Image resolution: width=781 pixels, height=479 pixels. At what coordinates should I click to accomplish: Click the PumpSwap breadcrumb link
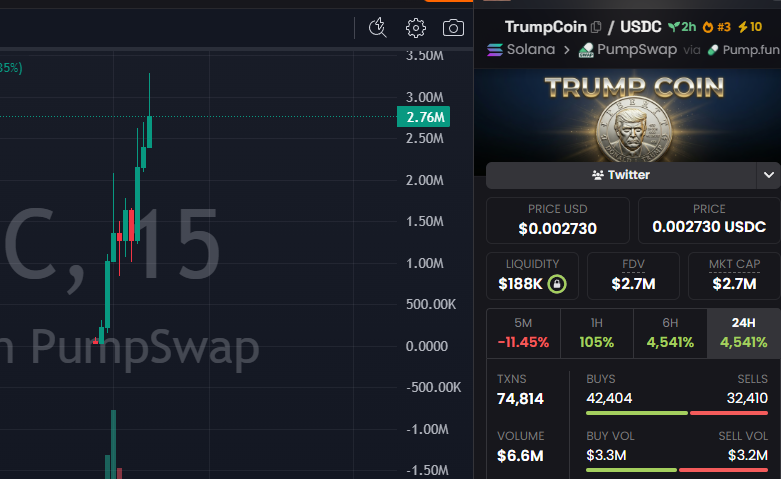pos(637,50)
